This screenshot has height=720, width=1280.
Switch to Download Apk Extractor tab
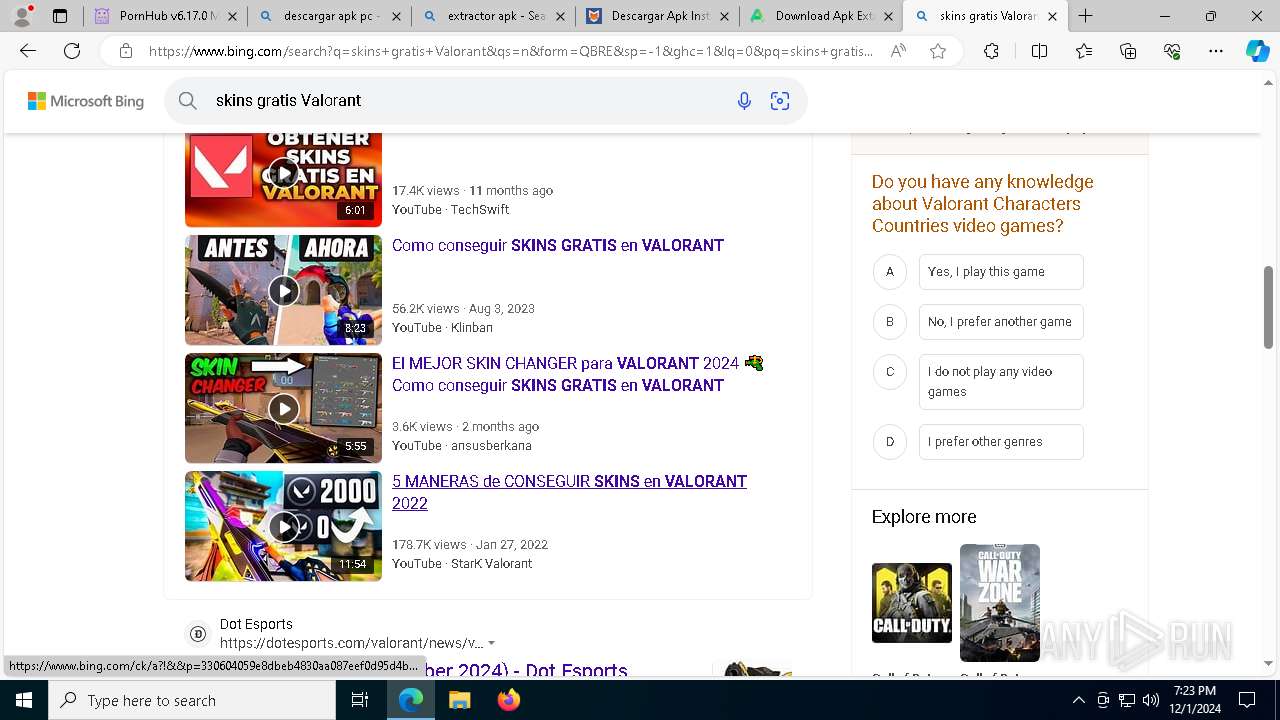click(x=821, y=16)
